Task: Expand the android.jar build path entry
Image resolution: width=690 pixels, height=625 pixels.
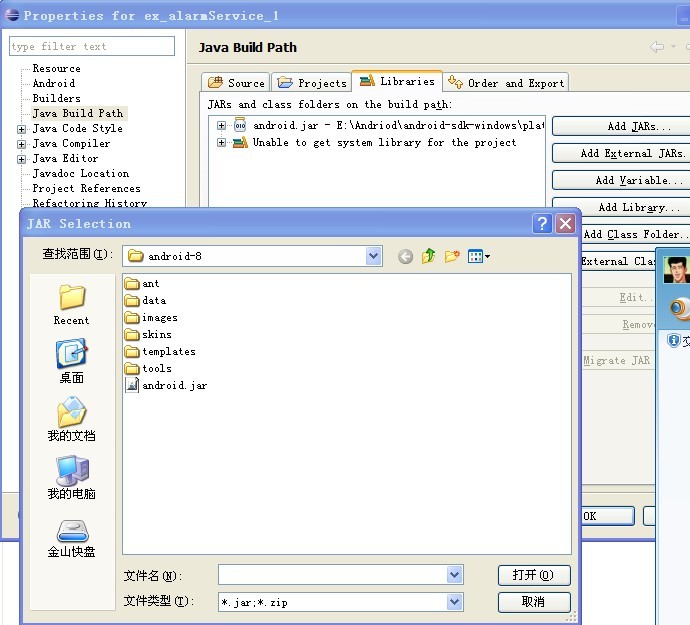Action: tap(221, 125)
